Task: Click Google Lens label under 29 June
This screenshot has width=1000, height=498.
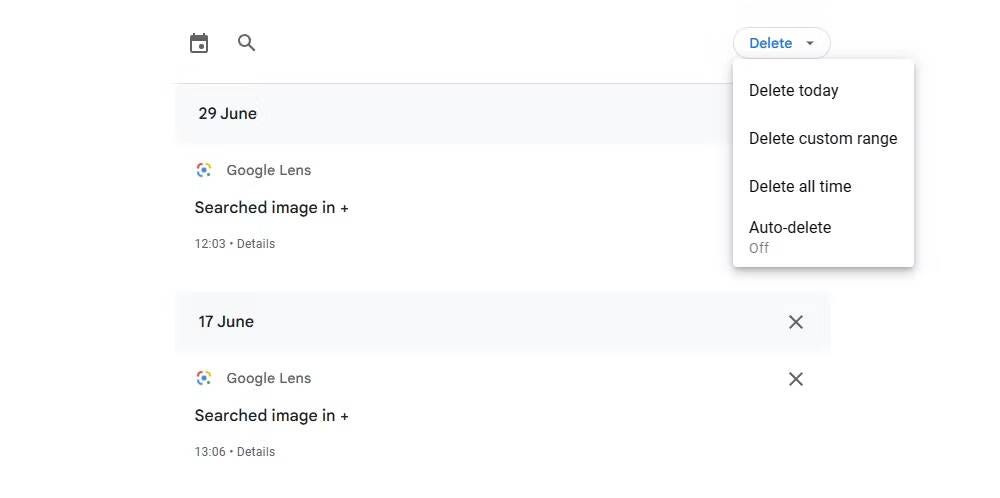Action: click(269, 170)
